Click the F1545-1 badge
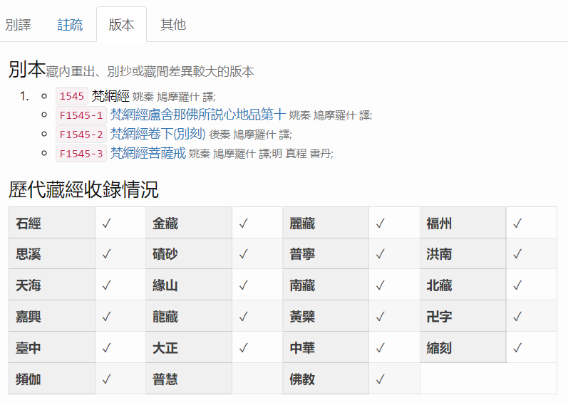Image resolution: width=568 pixels, height=406 pixels. (81, 115)
